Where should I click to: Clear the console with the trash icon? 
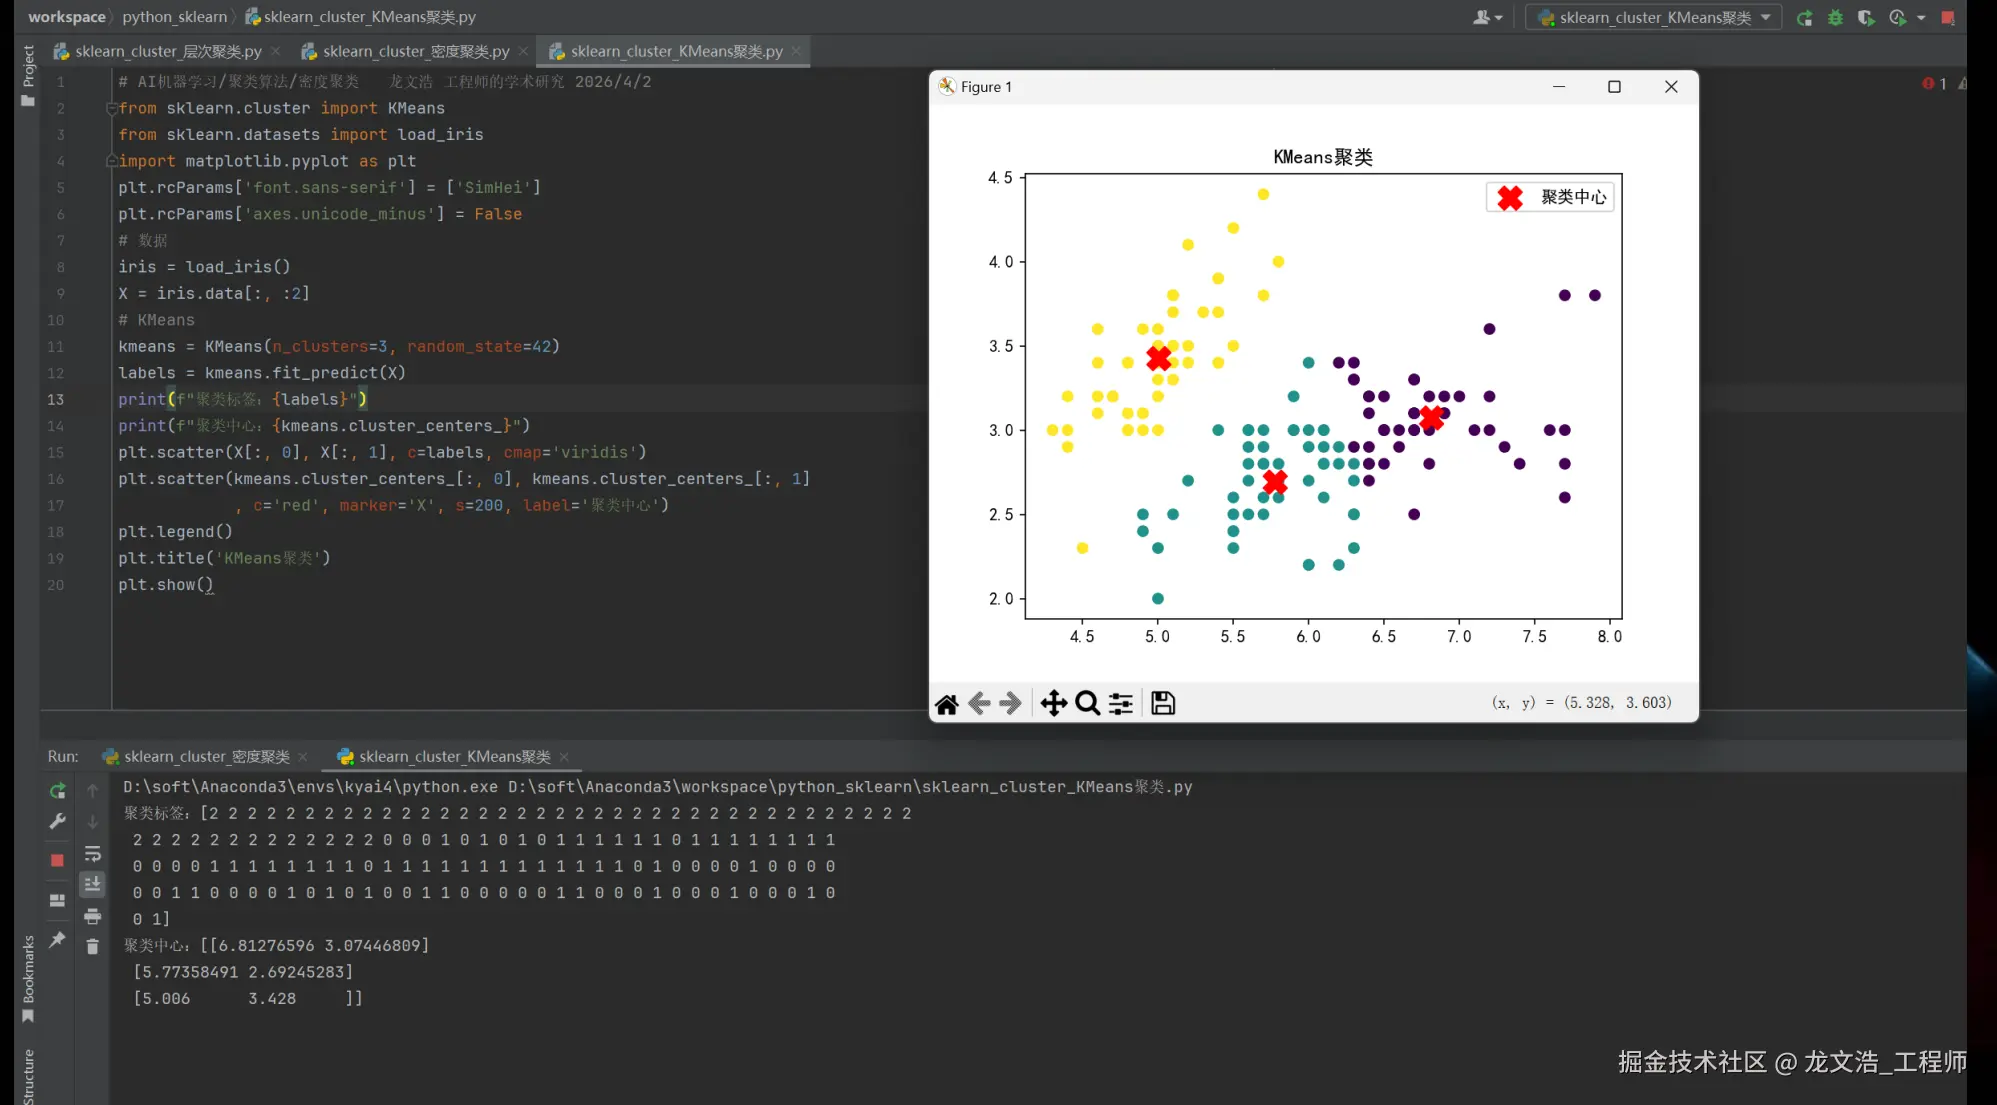92,947
